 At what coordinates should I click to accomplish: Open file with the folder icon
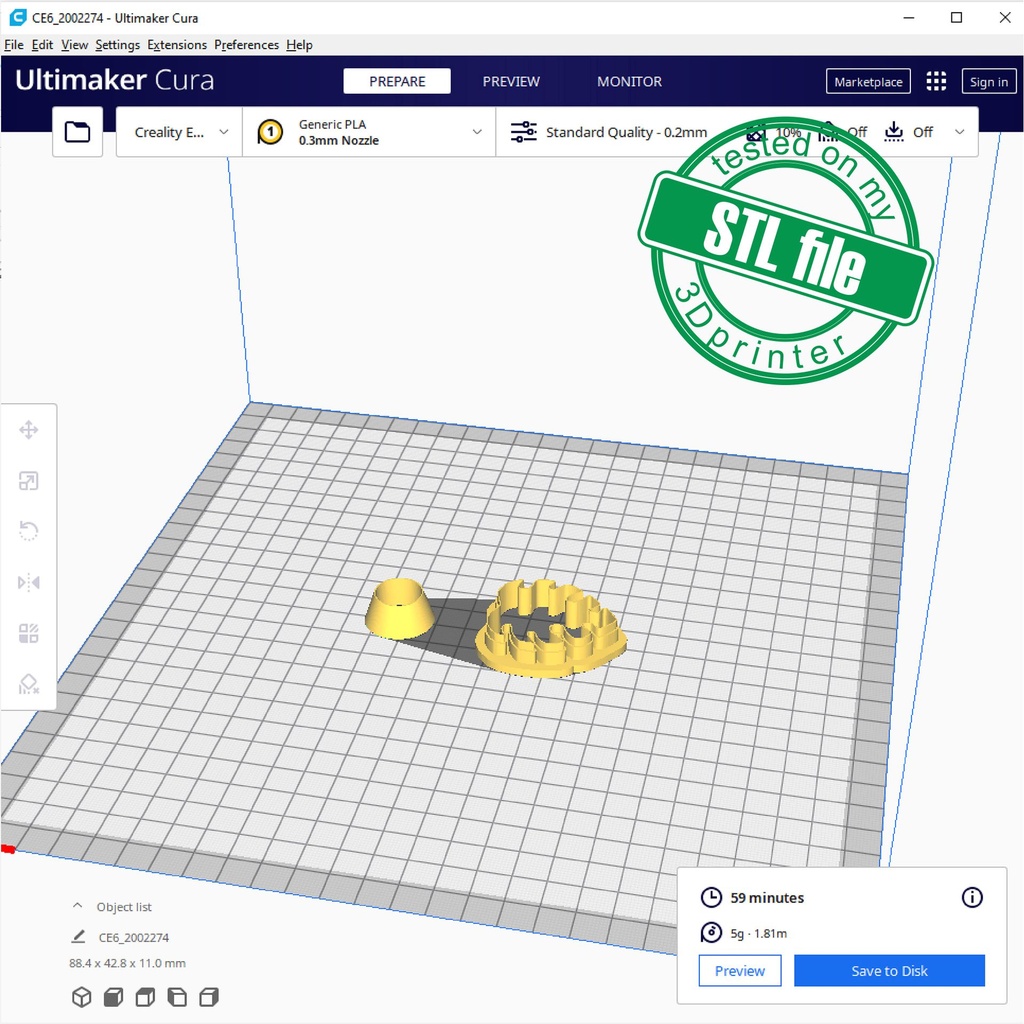click(x=77, y=132)
